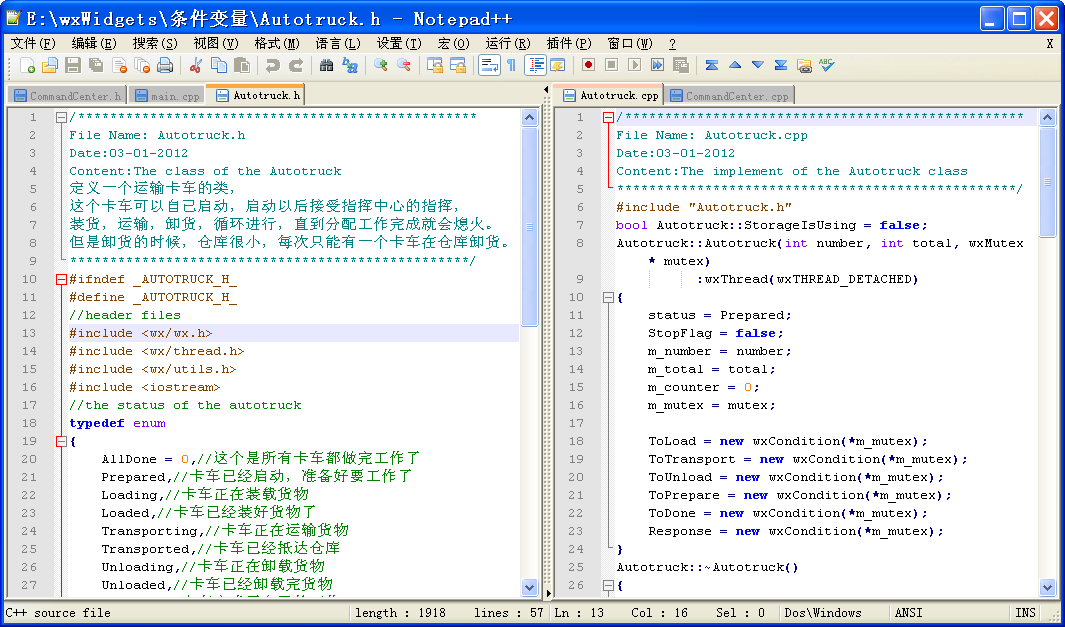Create a new document with the New icon
The image size is (1065, 627).
[x=28, y=65]
